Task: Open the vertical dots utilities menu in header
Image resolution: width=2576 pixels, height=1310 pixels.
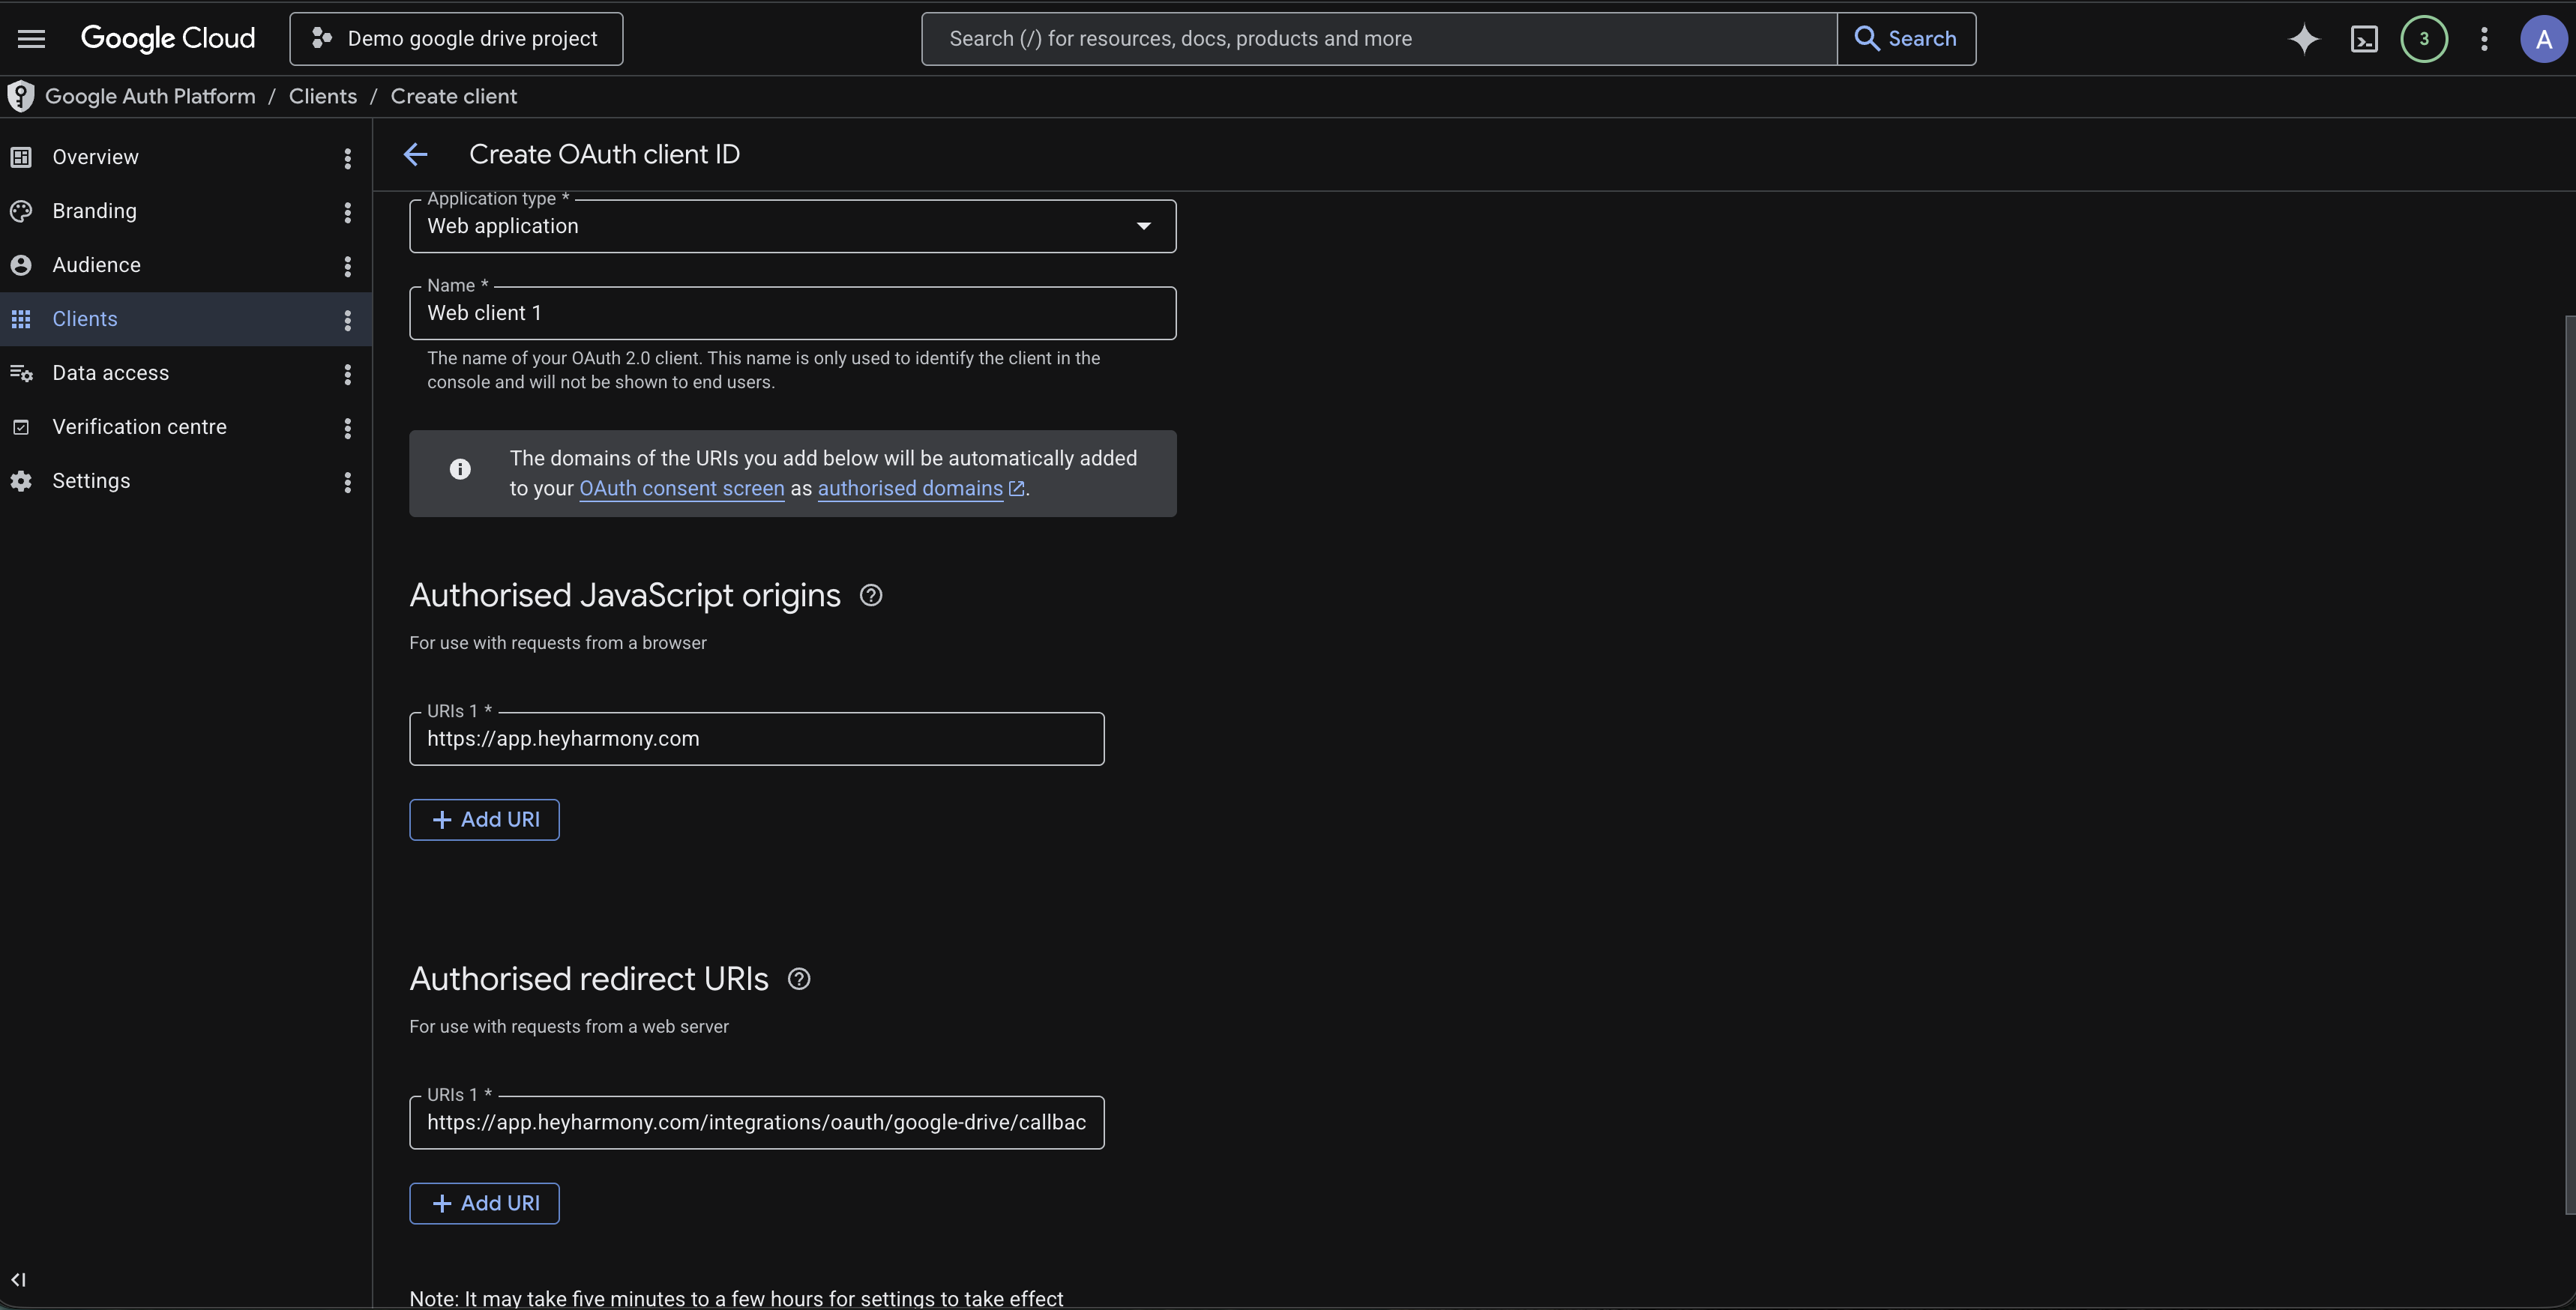Action: [2484, 39]
